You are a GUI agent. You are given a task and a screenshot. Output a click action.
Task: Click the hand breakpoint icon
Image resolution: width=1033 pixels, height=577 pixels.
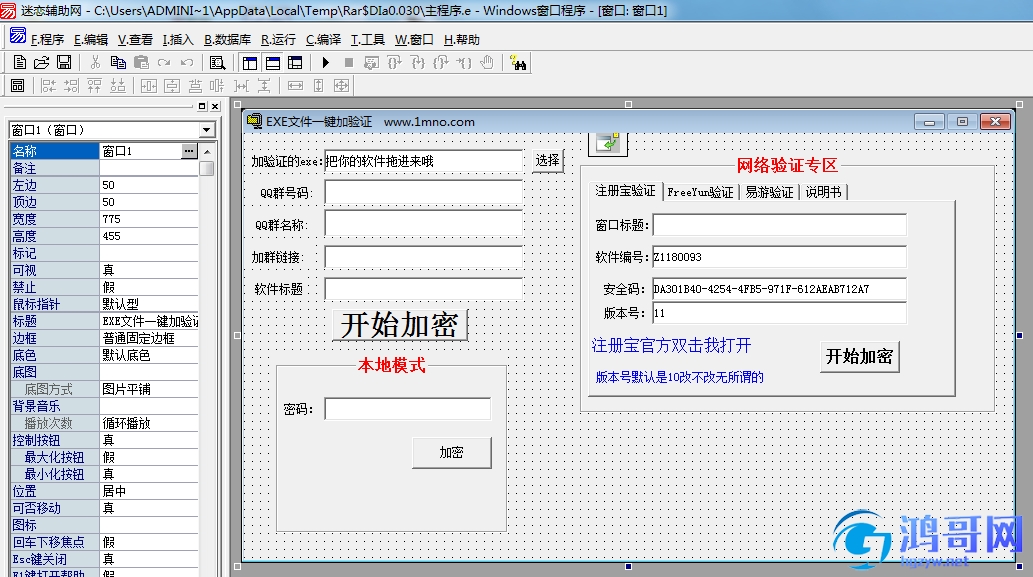point(487,63)
